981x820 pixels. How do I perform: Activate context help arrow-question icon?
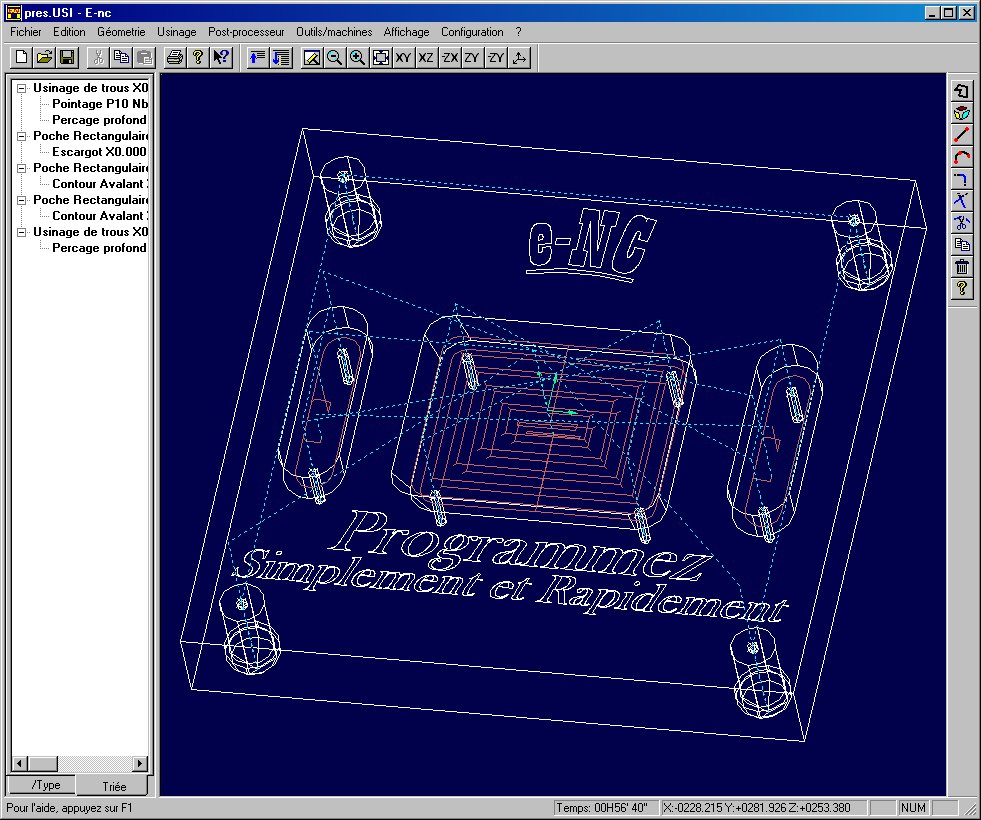(x=221, y=58)
